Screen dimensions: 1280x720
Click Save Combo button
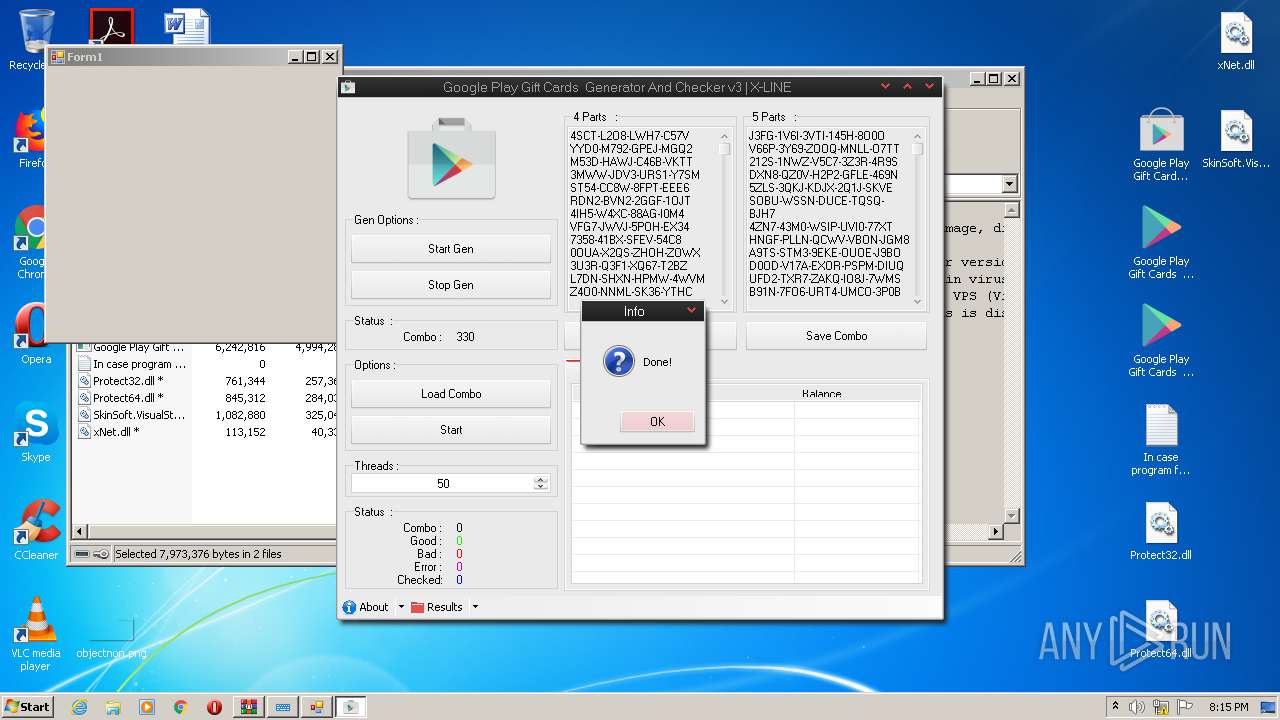click(x=836, y=336)
